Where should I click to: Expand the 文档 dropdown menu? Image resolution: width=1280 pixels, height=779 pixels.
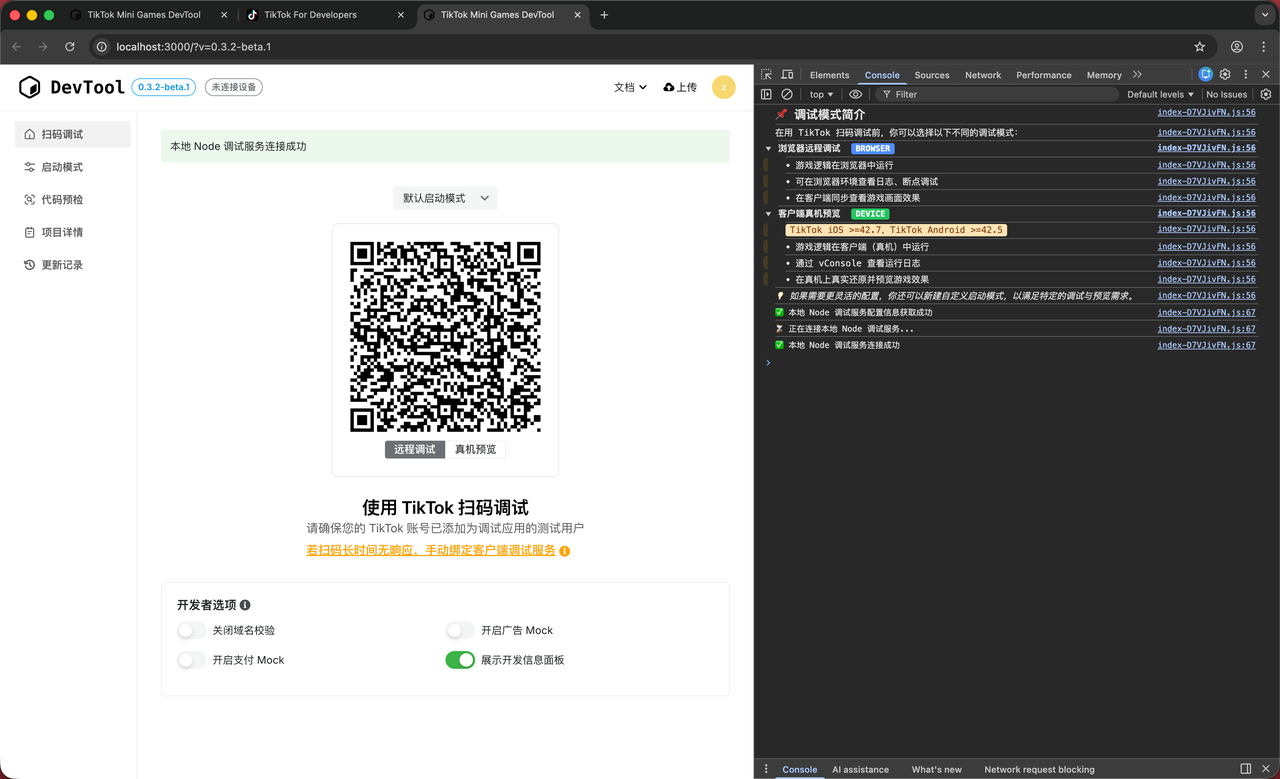tap(630, 87)
